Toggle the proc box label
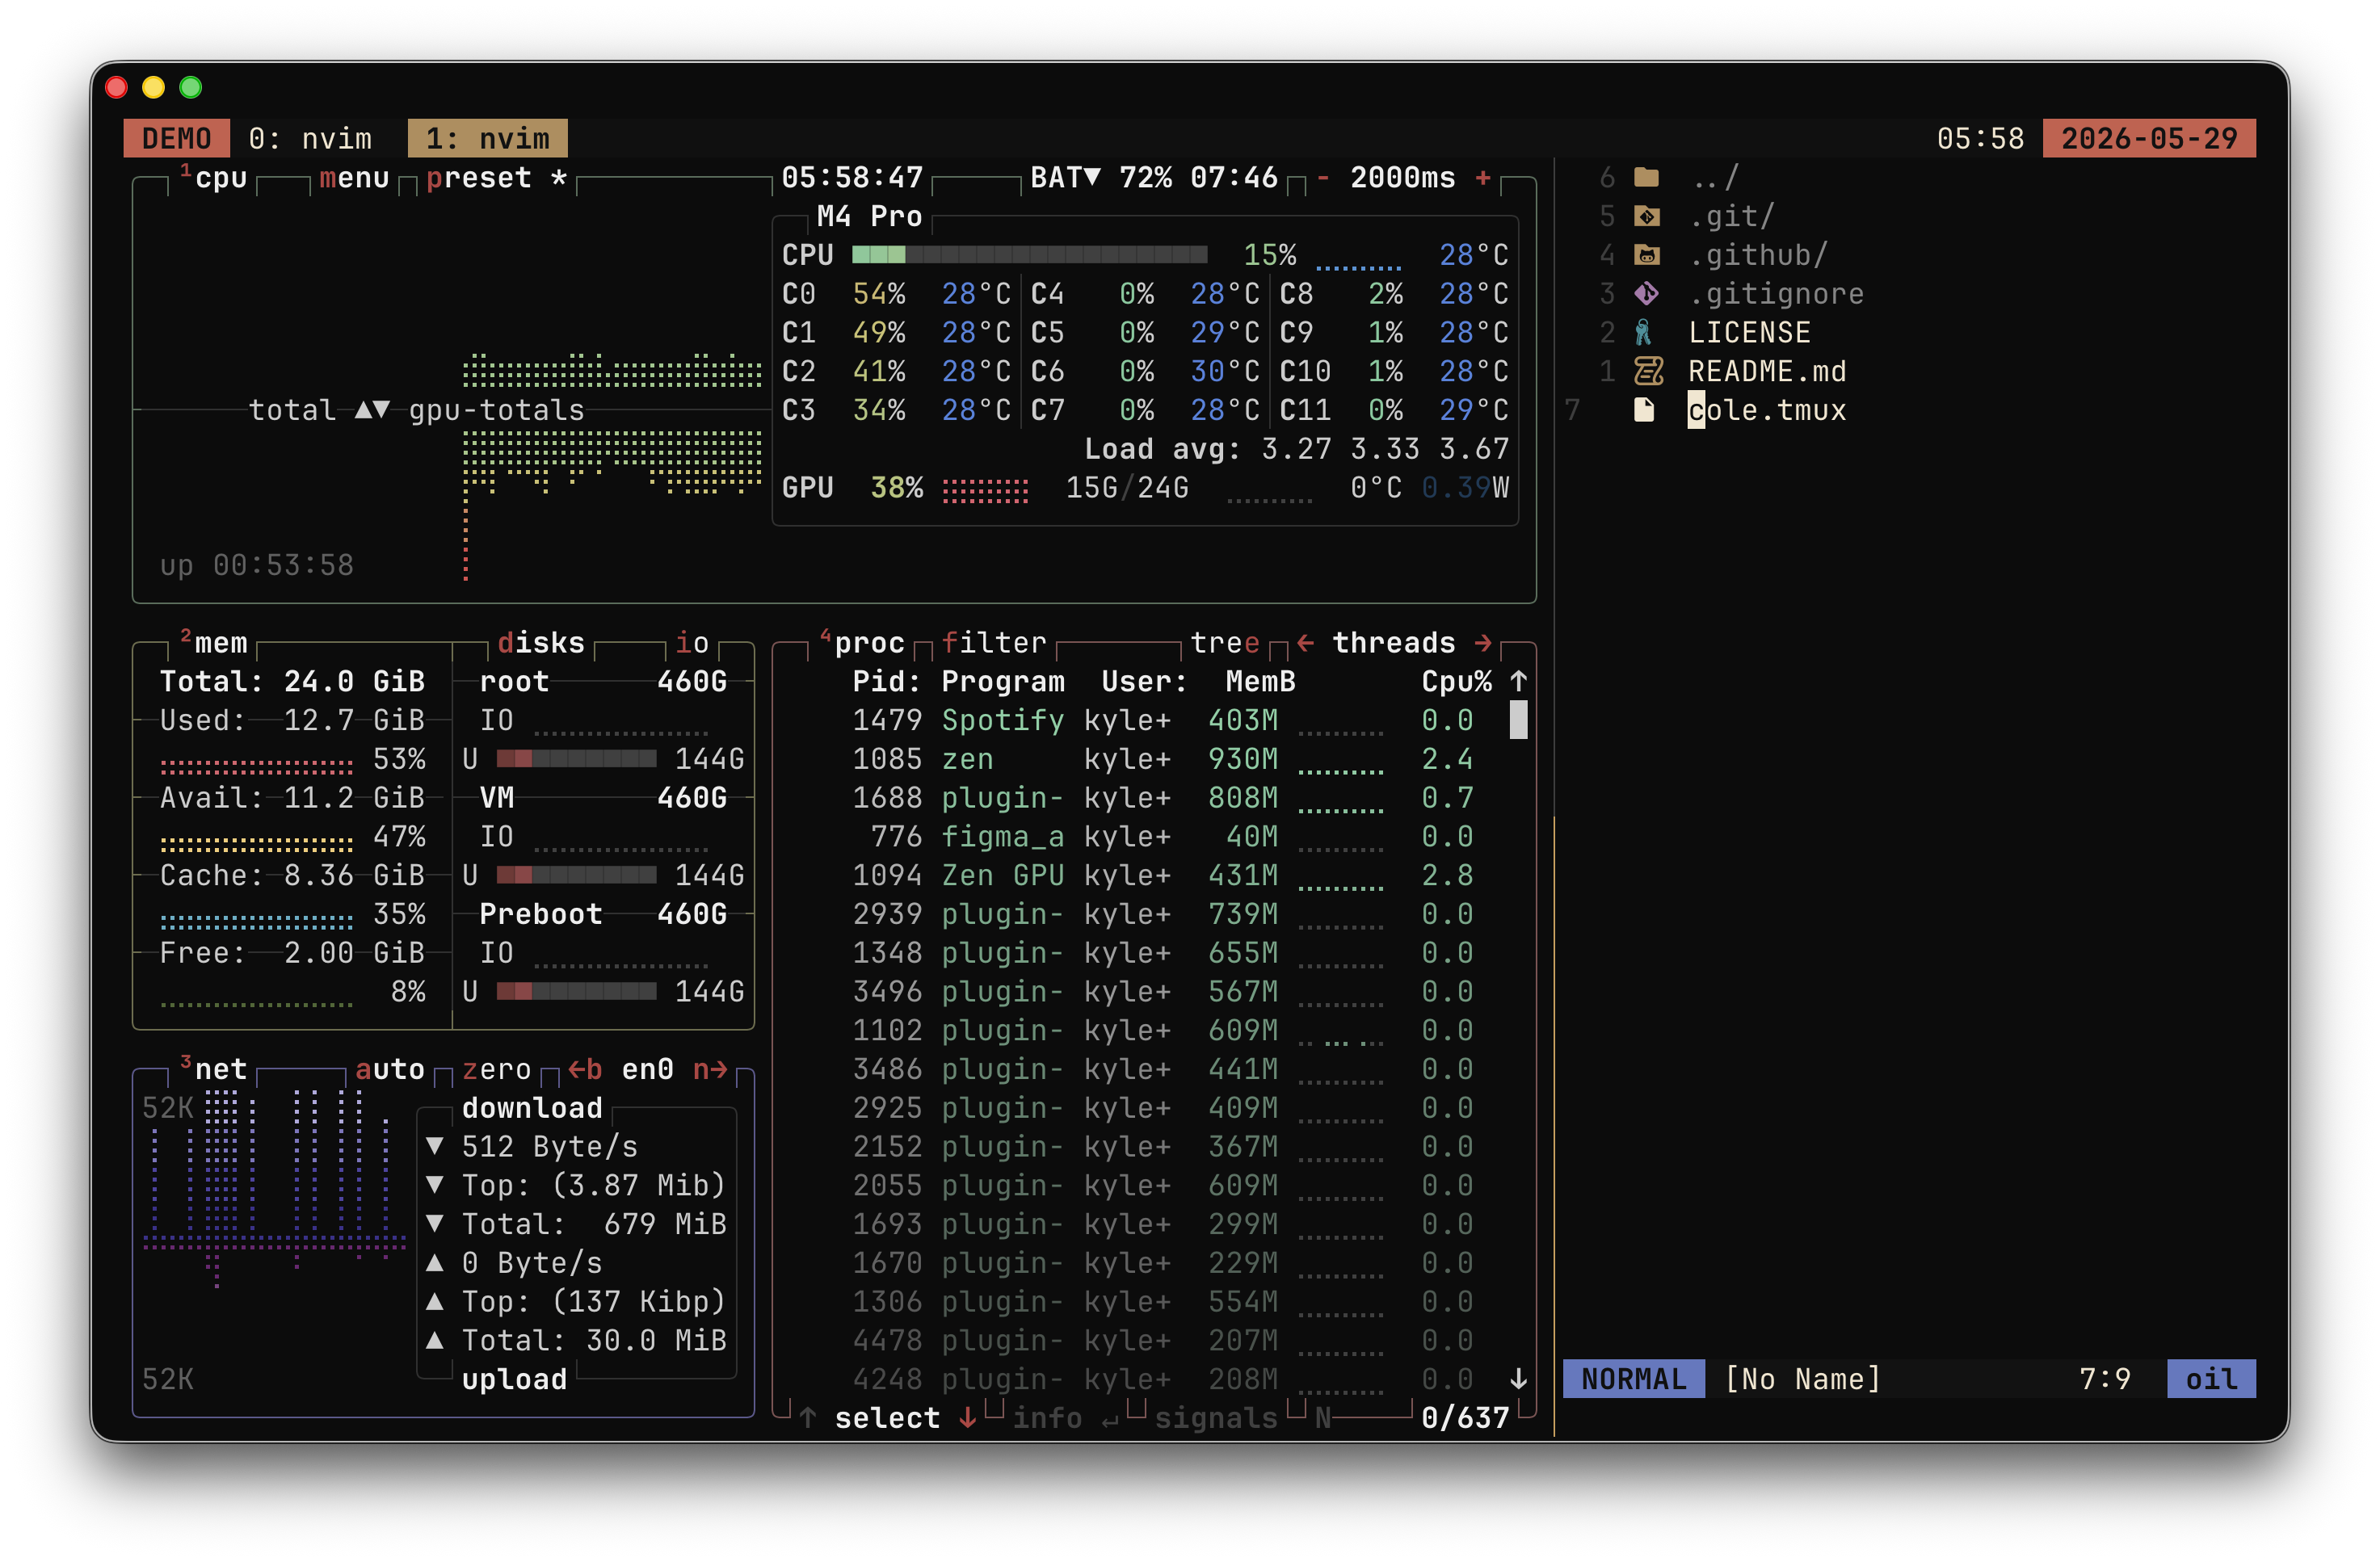 869,643
